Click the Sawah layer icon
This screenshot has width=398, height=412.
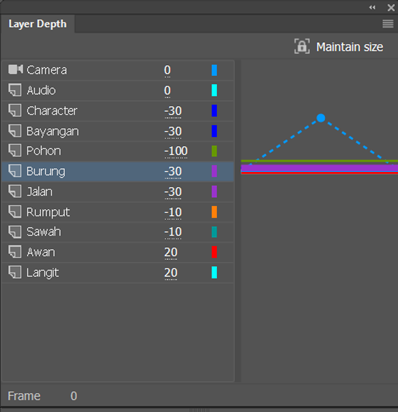pyautogui.click(x=15, y=232)
